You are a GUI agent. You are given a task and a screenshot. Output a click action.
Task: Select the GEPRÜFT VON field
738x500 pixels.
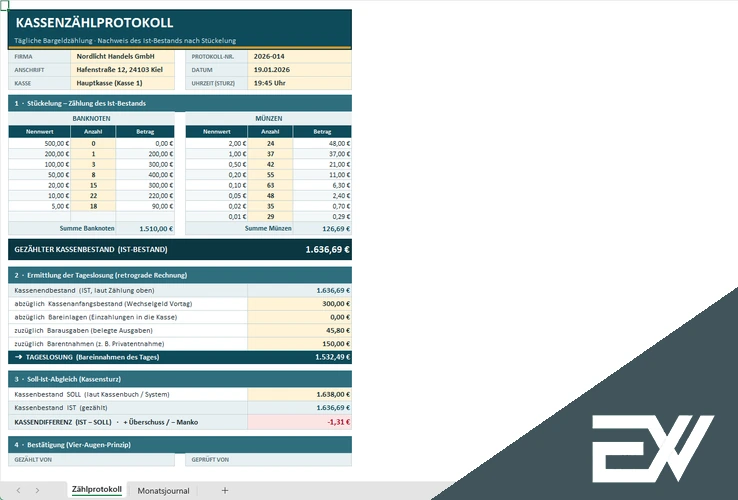(x=268, y=460)
